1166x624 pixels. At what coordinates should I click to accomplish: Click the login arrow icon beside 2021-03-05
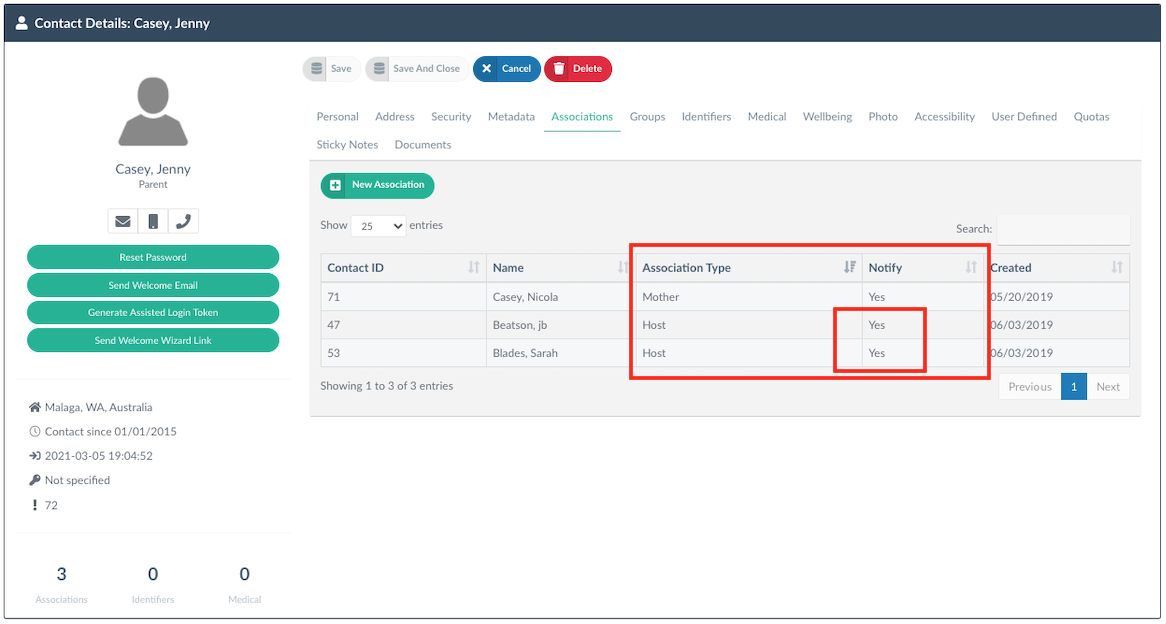pyautogui.click(x=34, y=456)
